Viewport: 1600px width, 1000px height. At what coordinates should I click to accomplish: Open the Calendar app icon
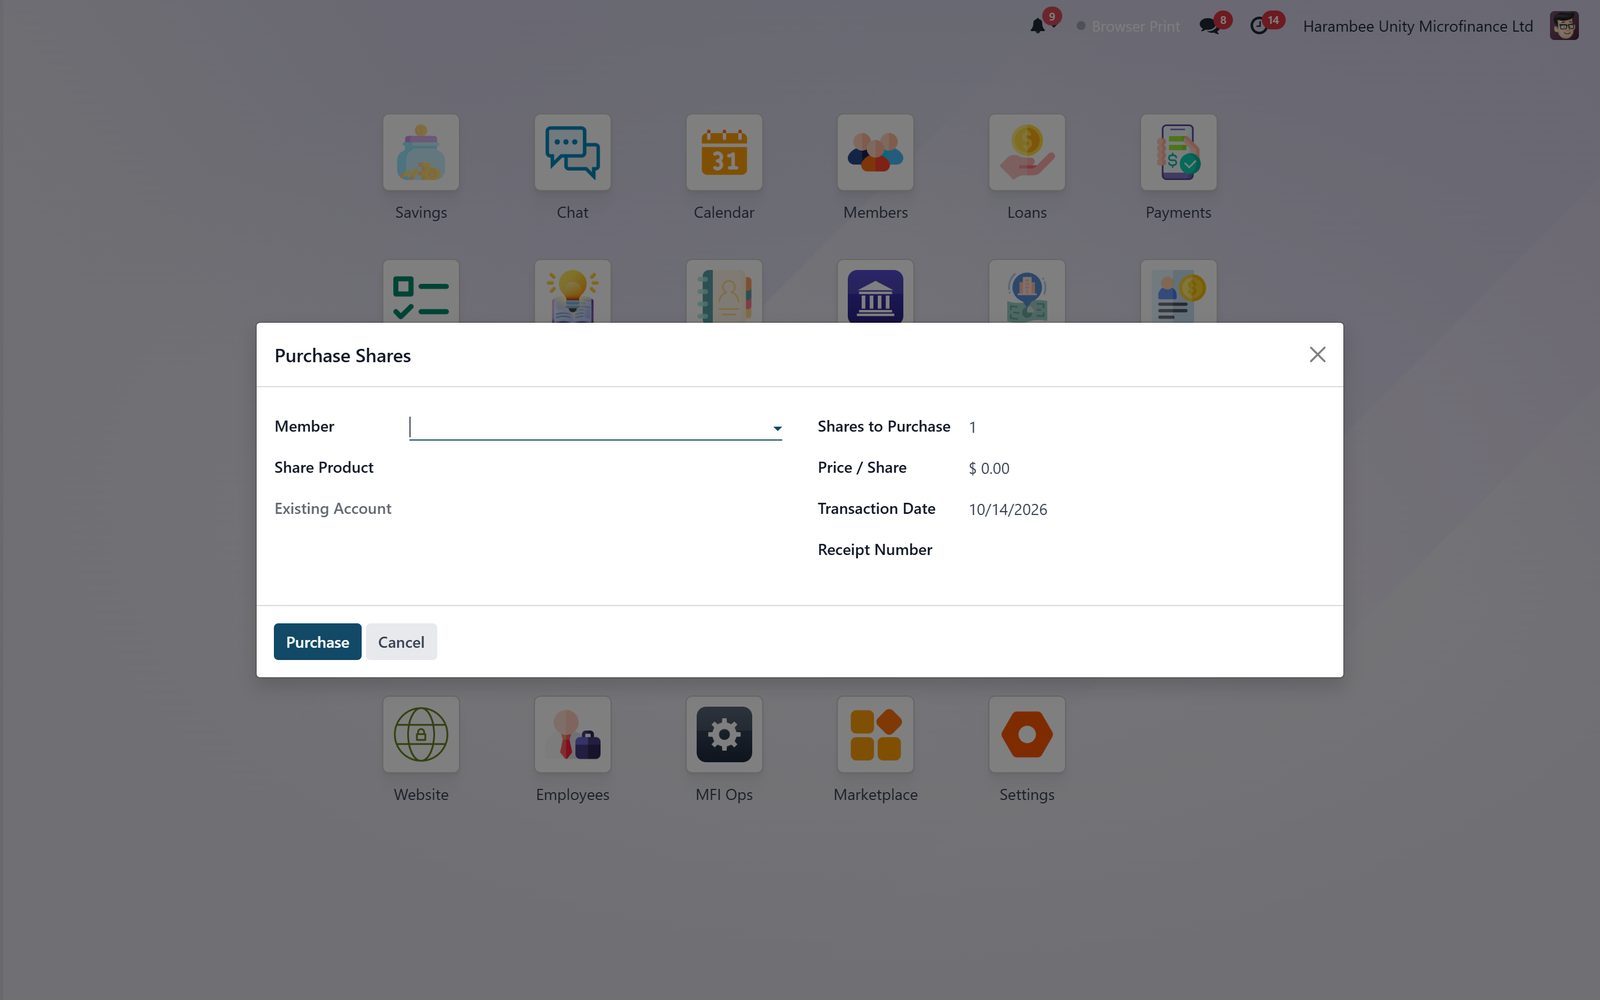[724, 152]
